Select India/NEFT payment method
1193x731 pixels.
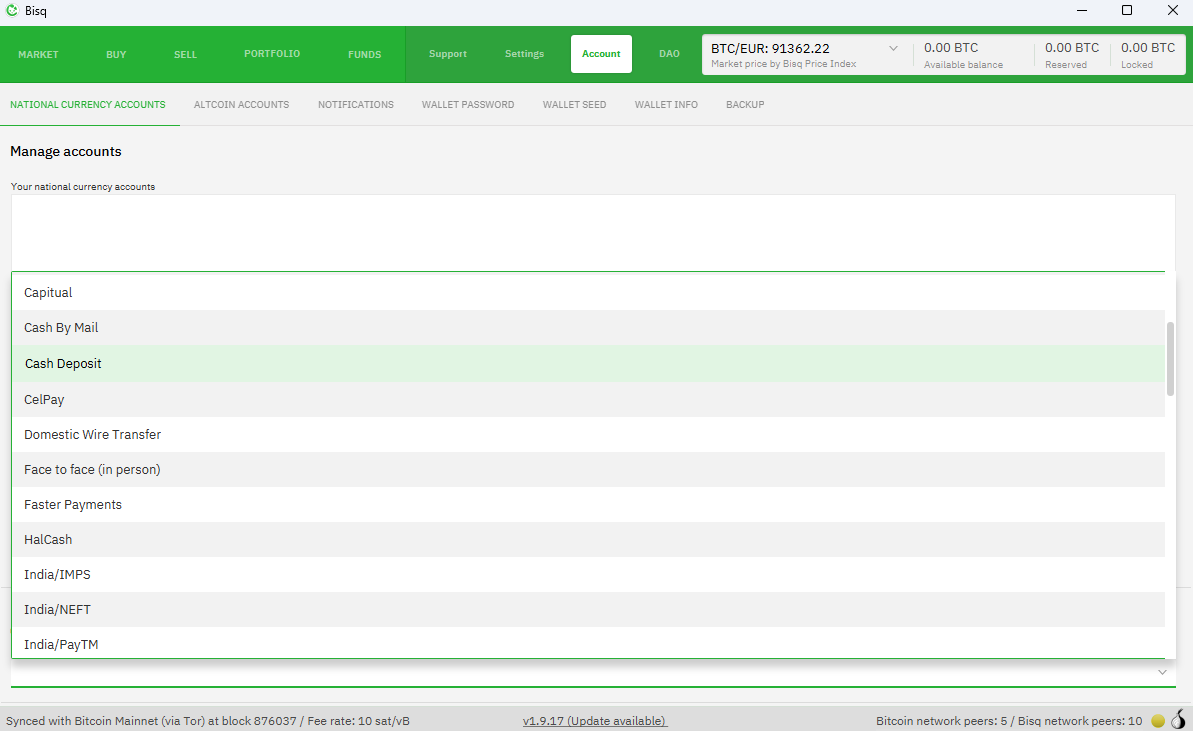(588, 609)
